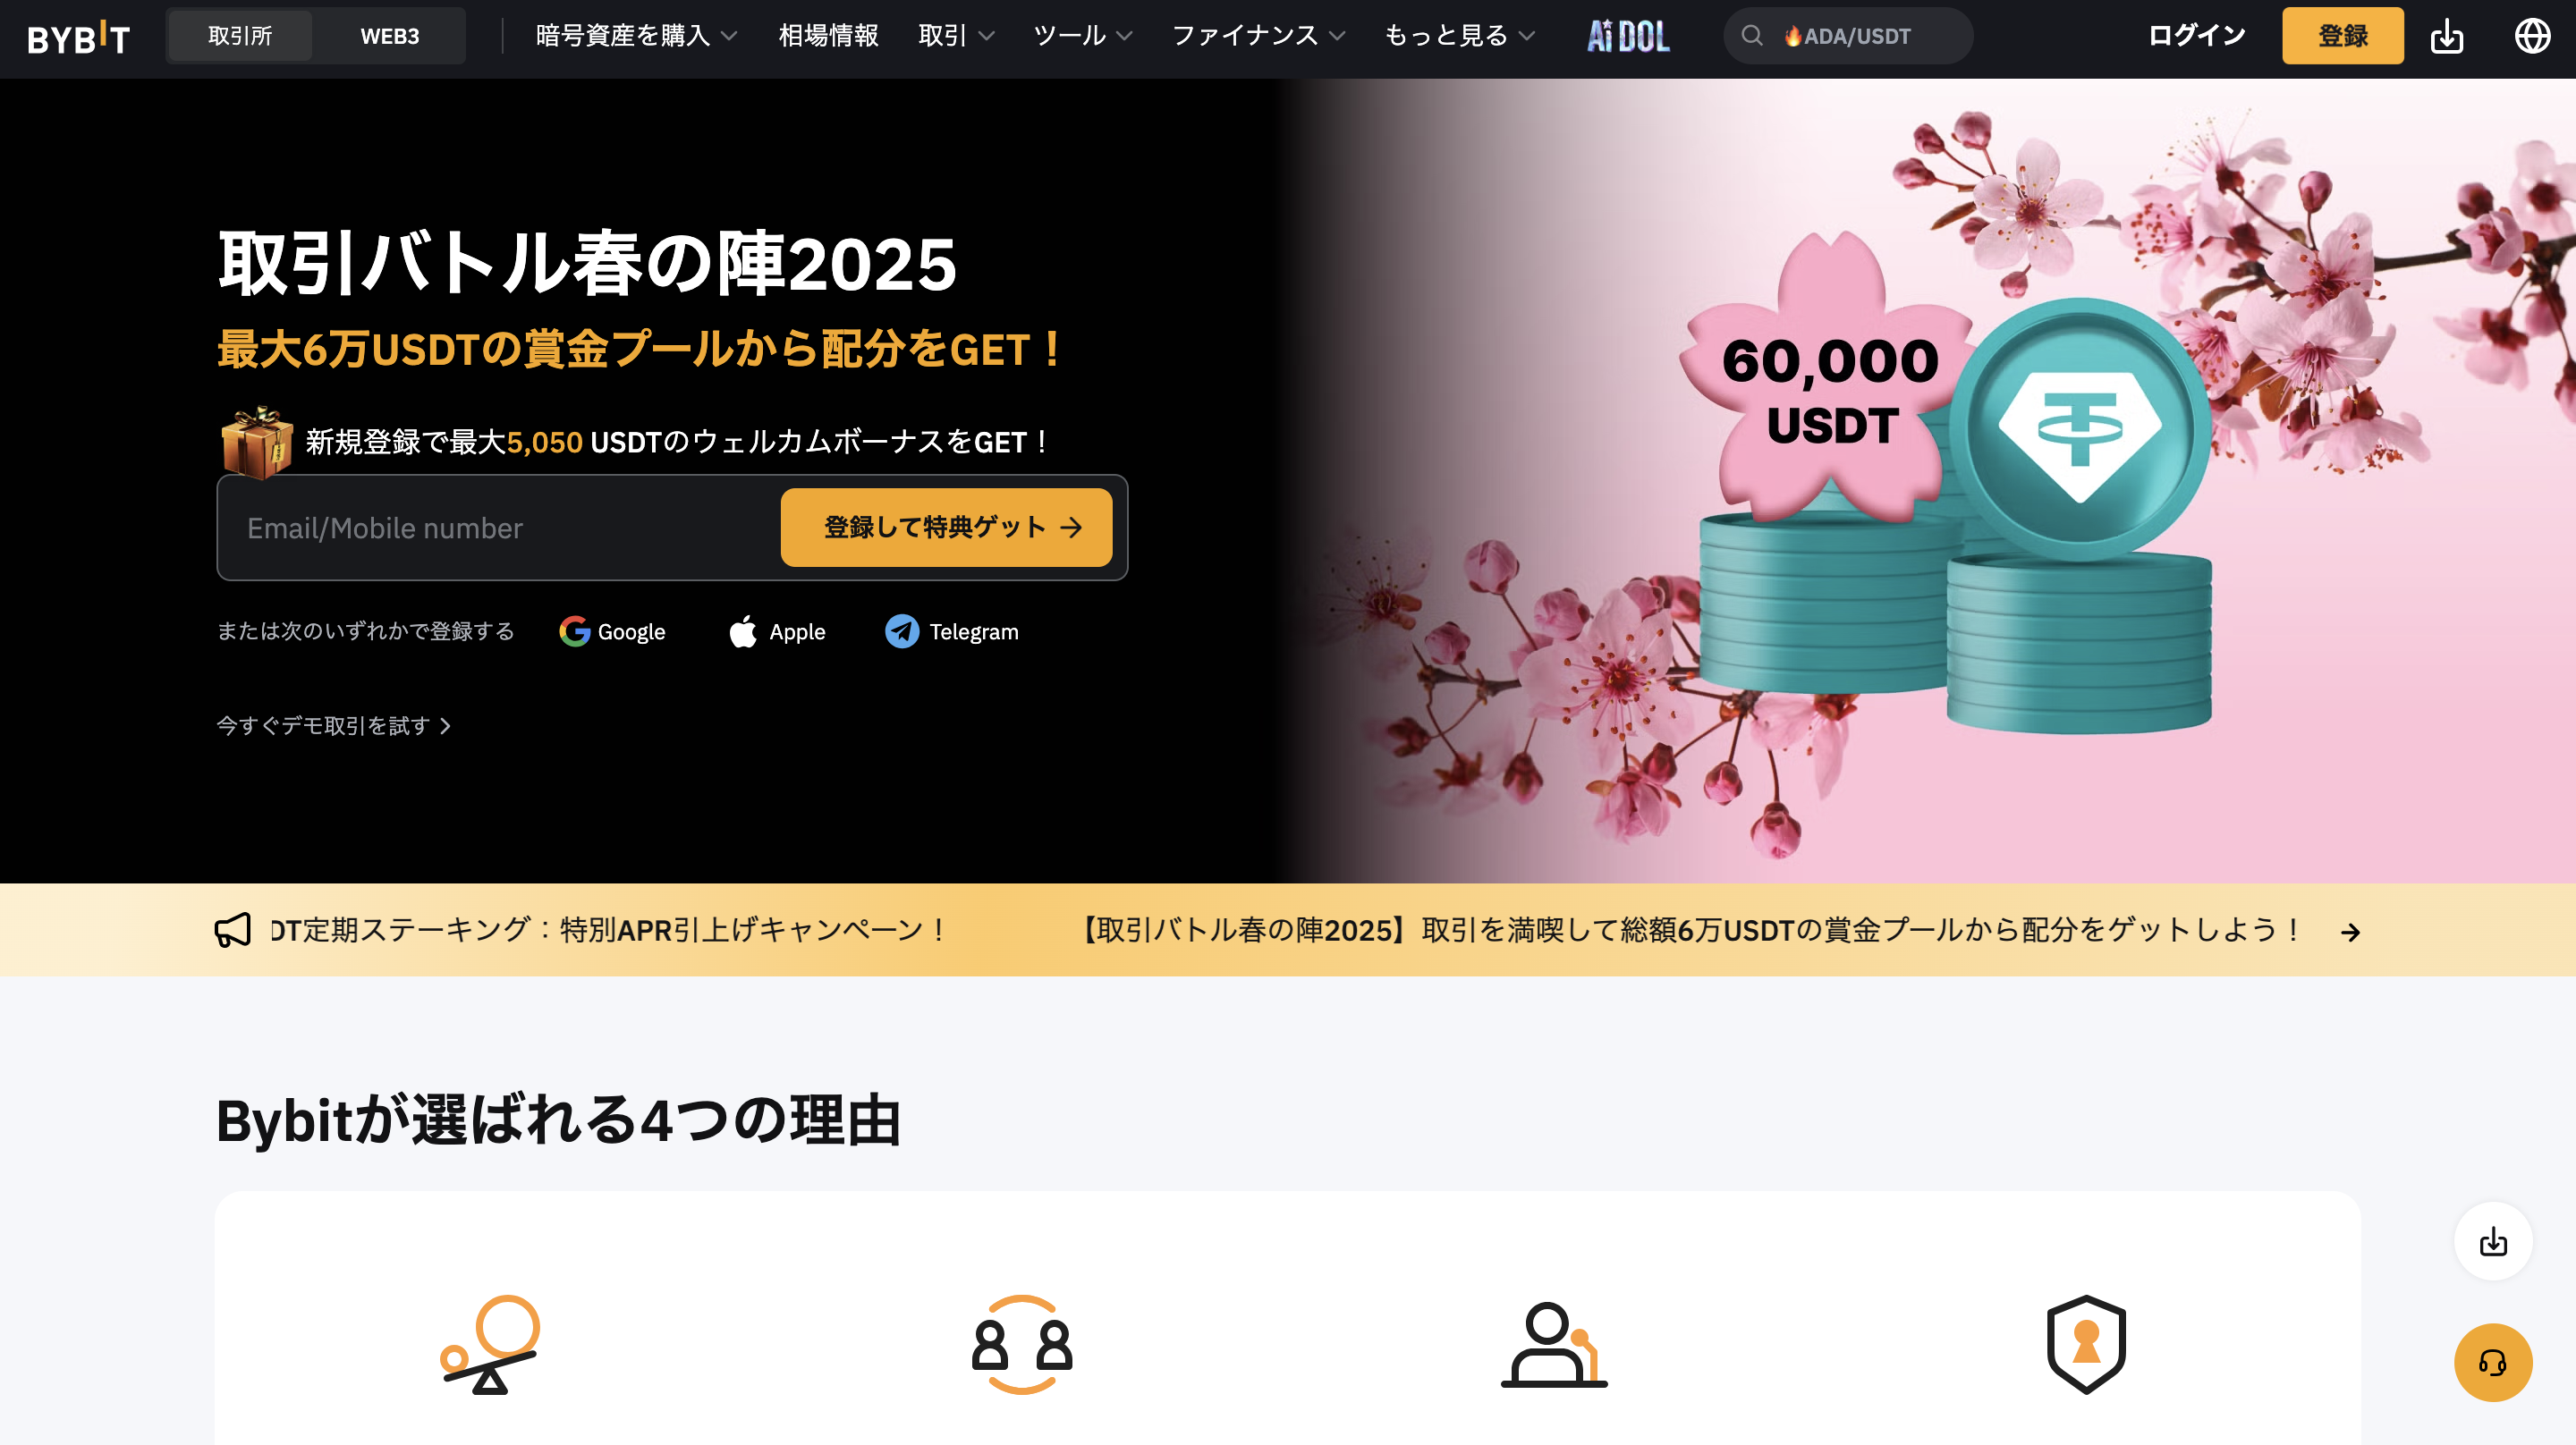The height and width of the screenshot is (1445, 2576).
Task: Click the 登録して特典ゲット button
Action: 946,527
